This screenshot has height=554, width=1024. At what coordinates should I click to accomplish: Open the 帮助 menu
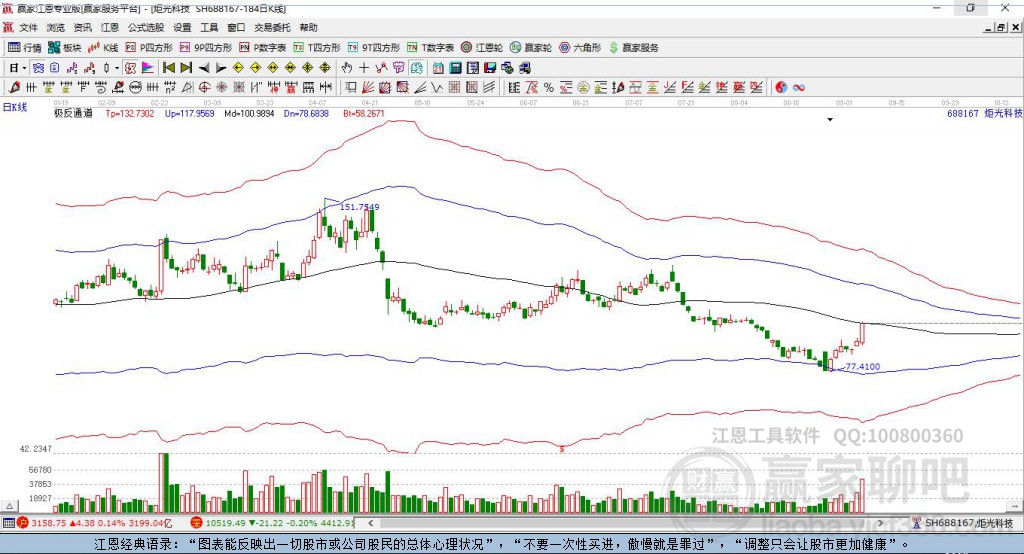click(308, 27)
